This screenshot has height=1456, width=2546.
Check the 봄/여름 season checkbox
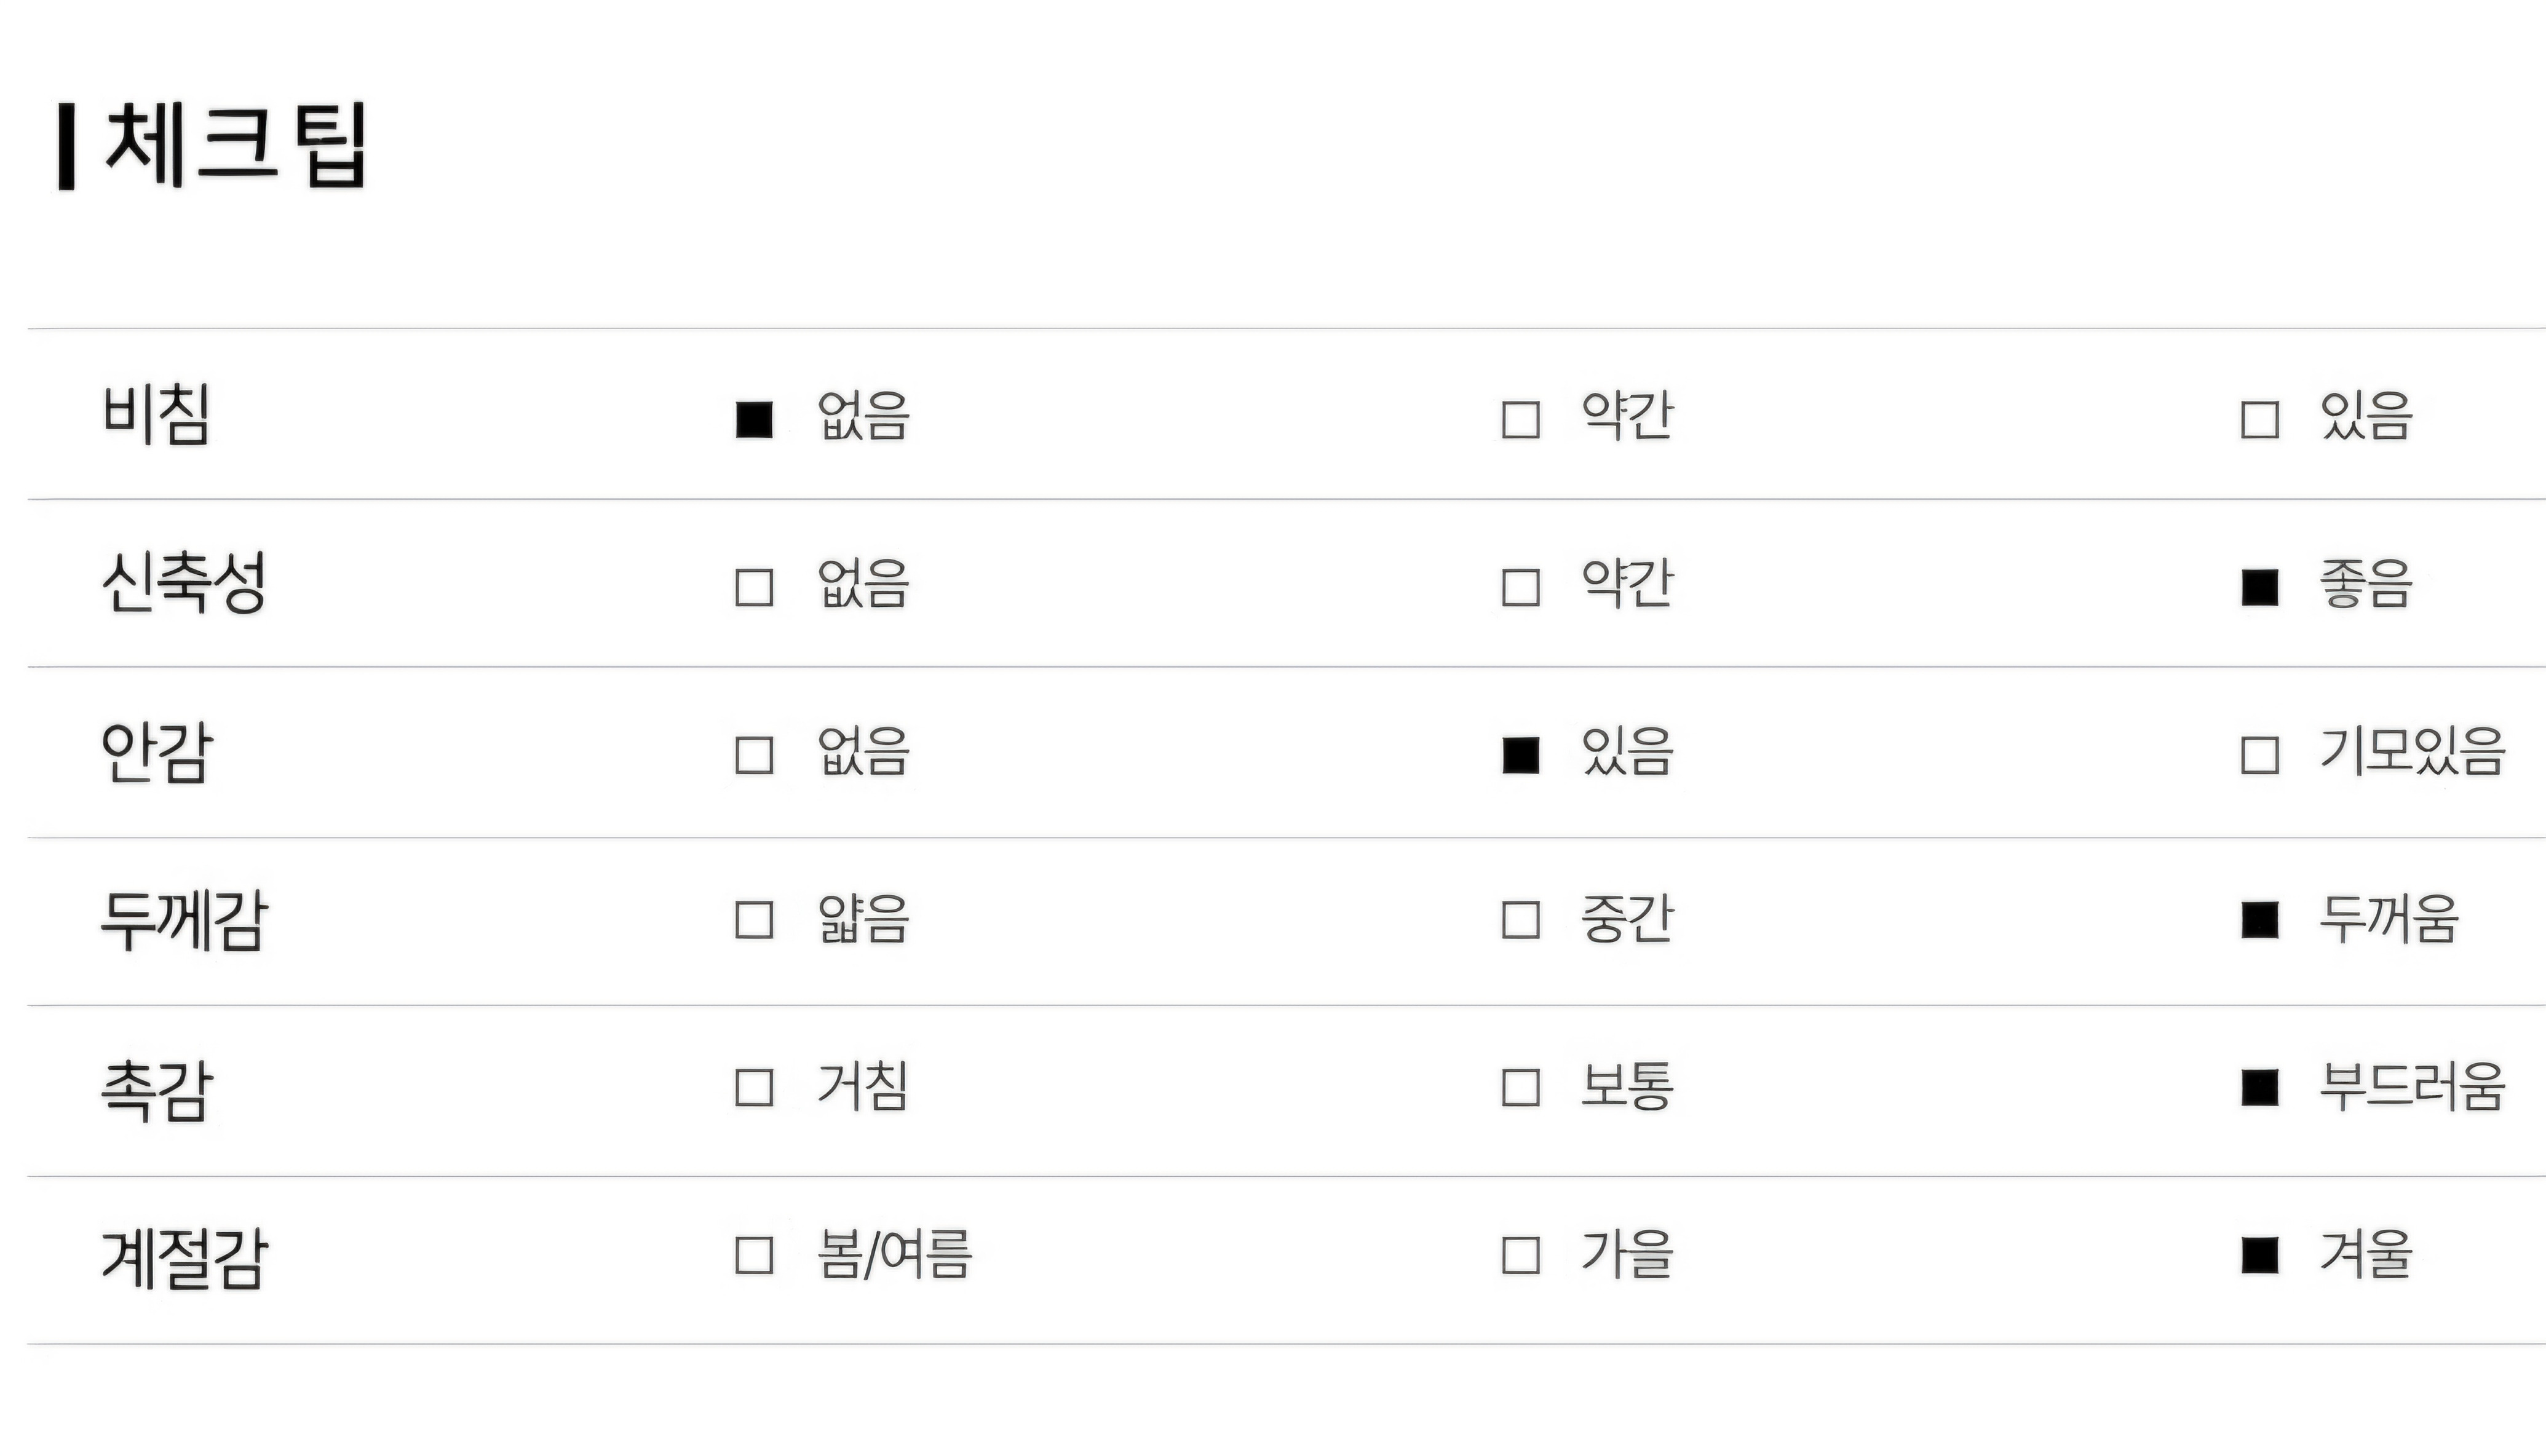tap(754, 1255)
